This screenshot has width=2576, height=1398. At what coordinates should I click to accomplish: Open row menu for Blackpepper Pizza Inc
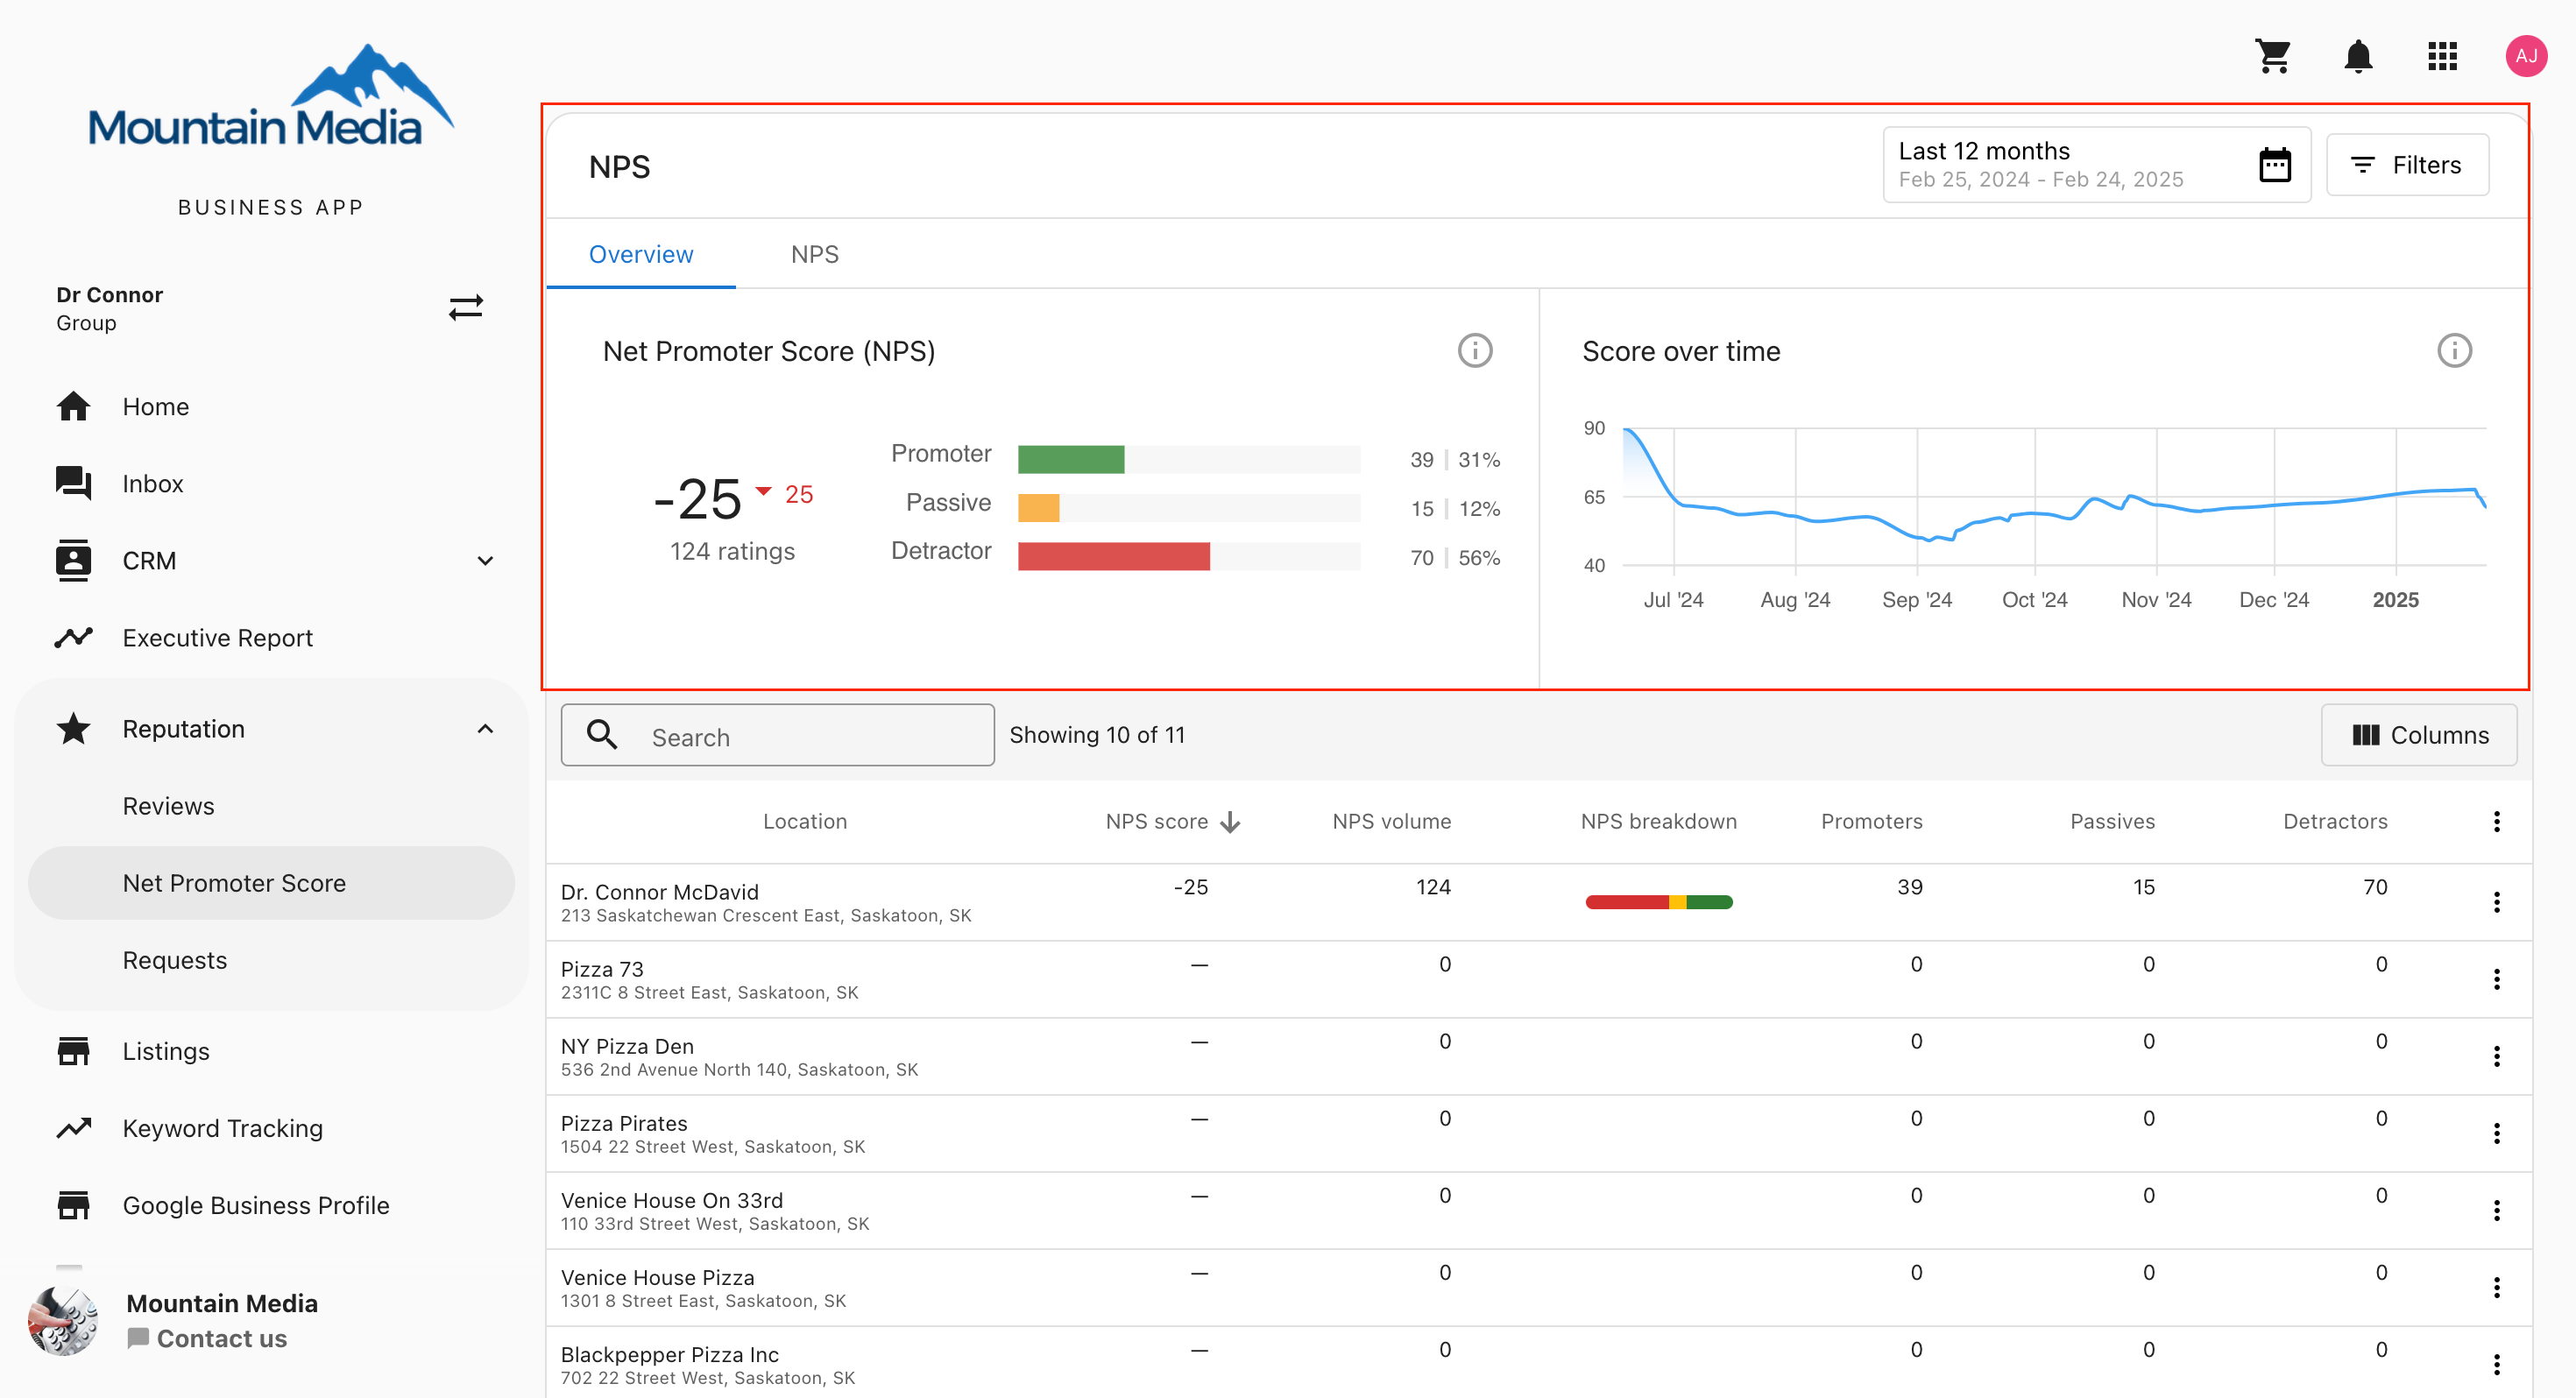click(x=2497, y=1364)
